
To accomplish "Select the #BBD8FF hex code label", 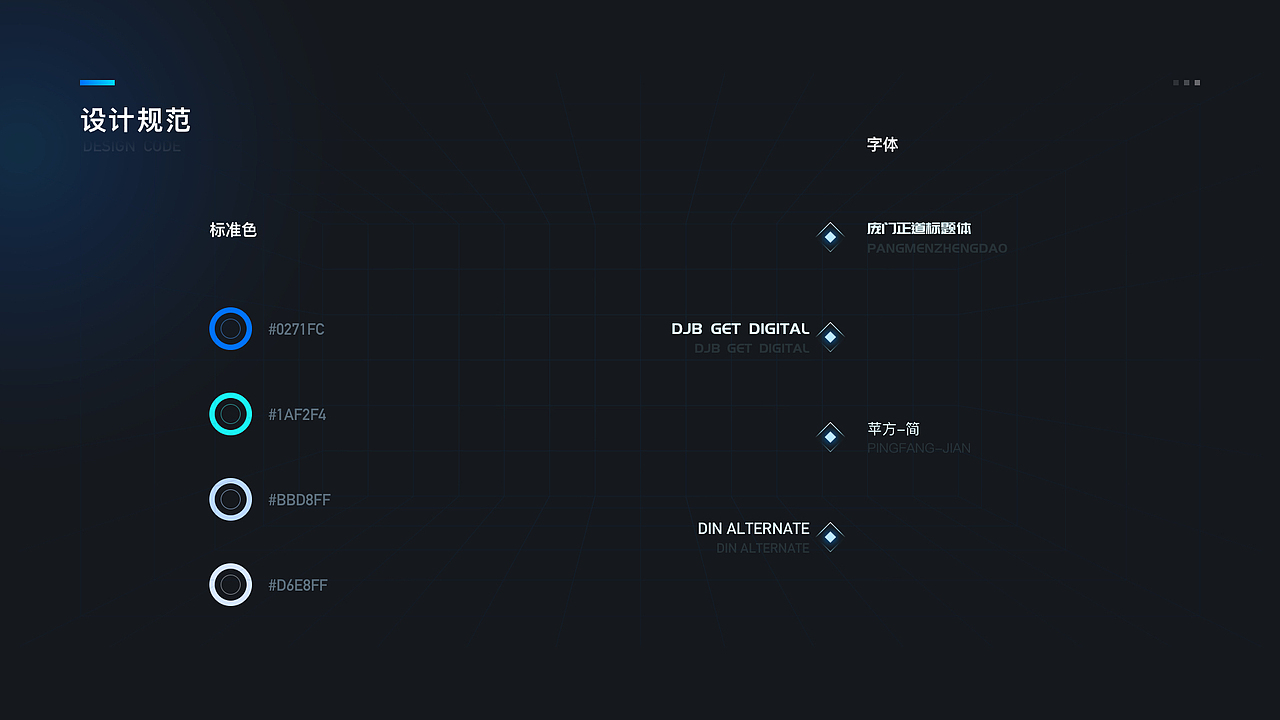I will click(299, 500).
